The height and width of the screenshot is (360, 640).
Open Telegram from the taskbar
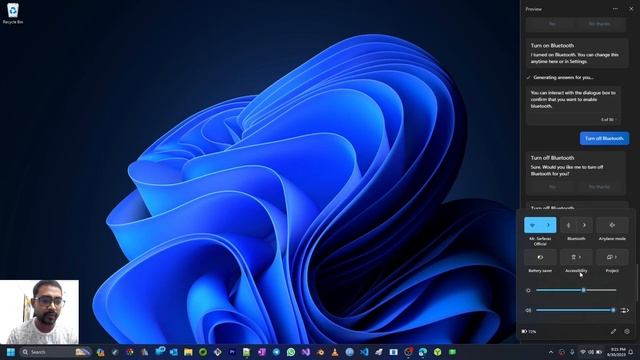tap(276, 352)
